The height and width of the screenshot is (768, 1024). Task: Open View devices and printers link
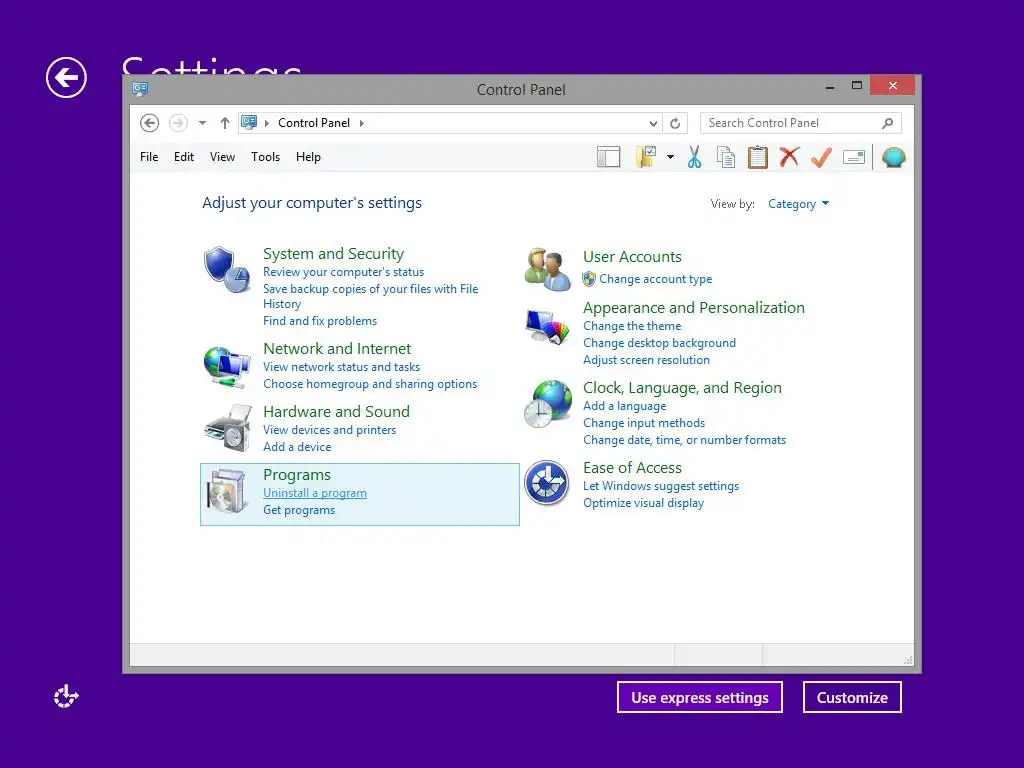click(x=330, y=430)
